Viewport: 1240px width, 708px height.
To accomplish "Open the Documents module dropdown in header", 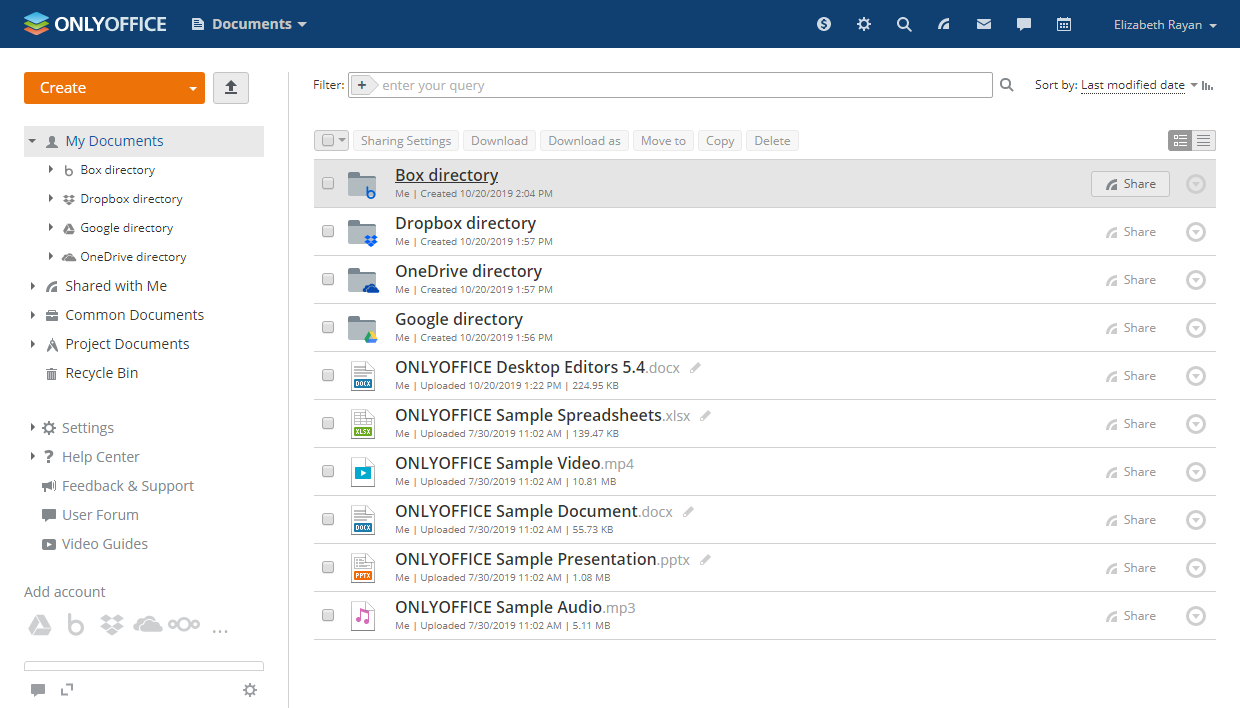I will (x=250, y=24).
